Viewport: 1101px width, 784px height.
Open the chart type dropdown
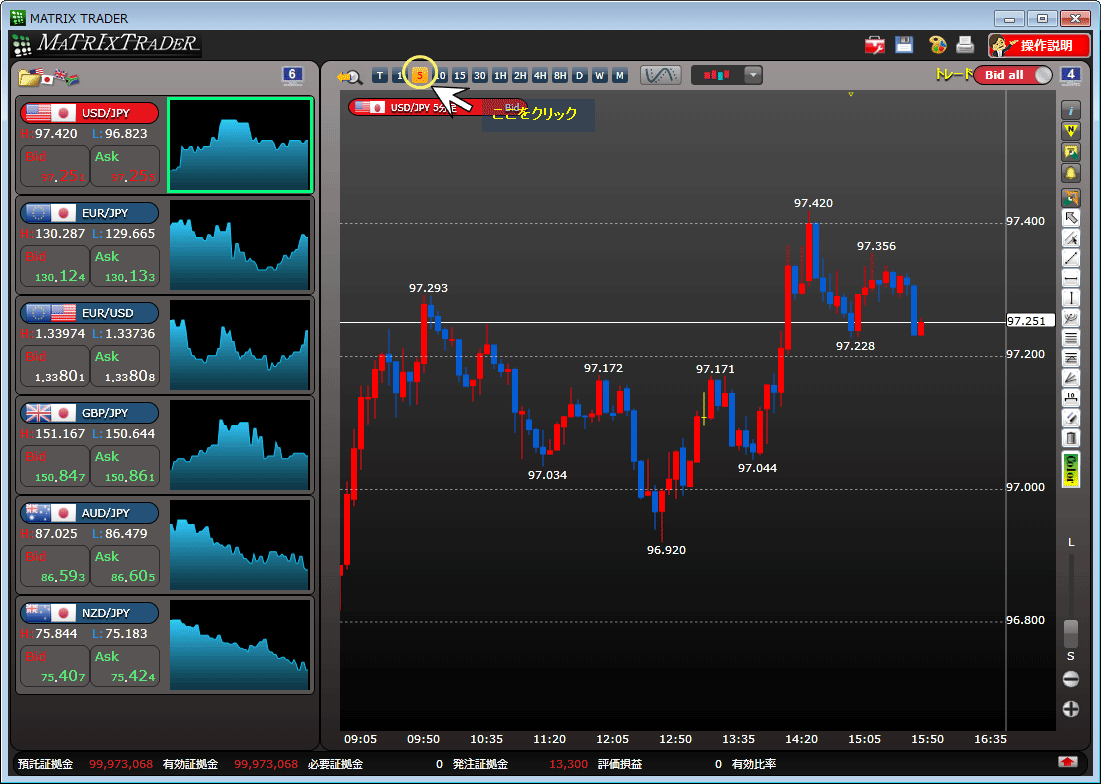tap(753, 75)
